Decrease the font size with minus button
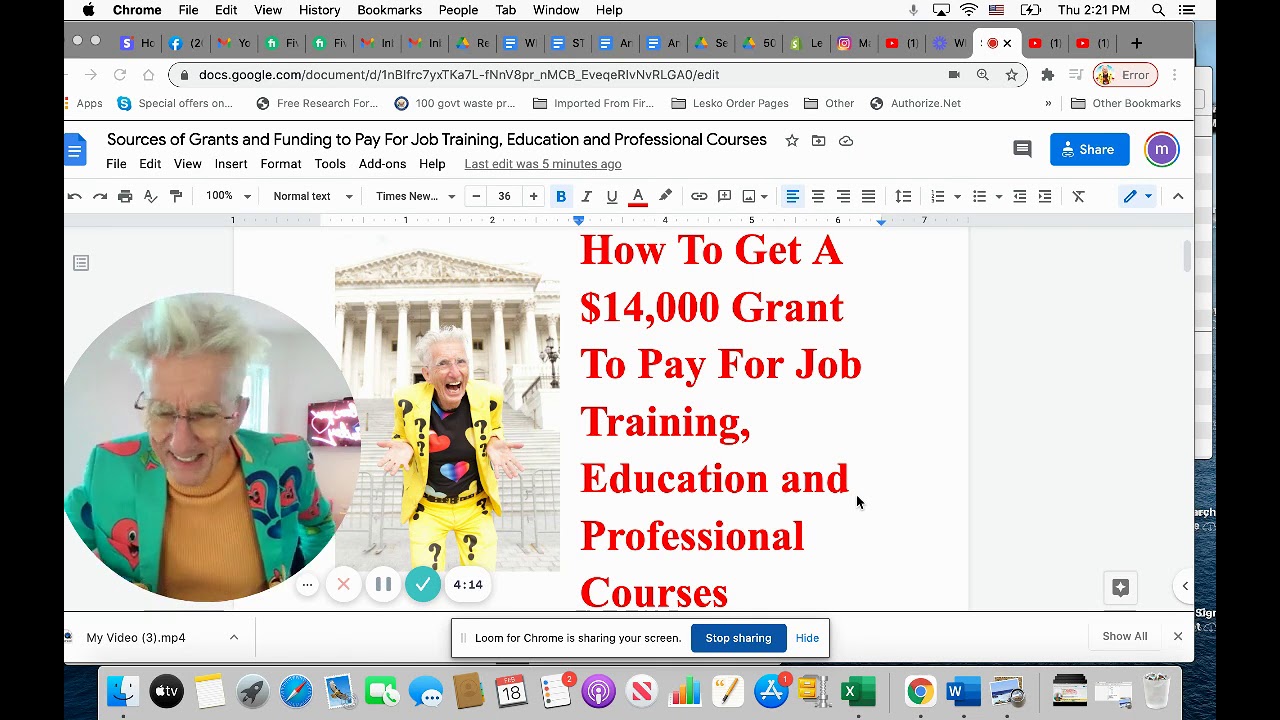1280x720 pixels. tap(476, 196)
